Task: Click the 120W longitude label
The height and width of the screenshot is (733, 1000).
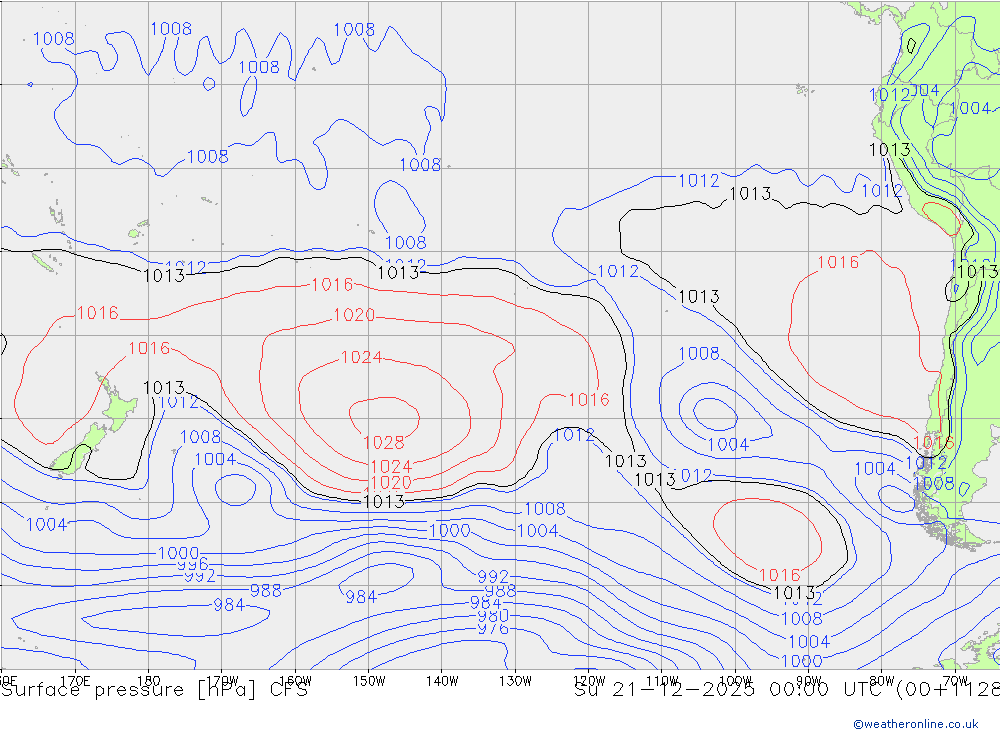Action: [589, 681]
